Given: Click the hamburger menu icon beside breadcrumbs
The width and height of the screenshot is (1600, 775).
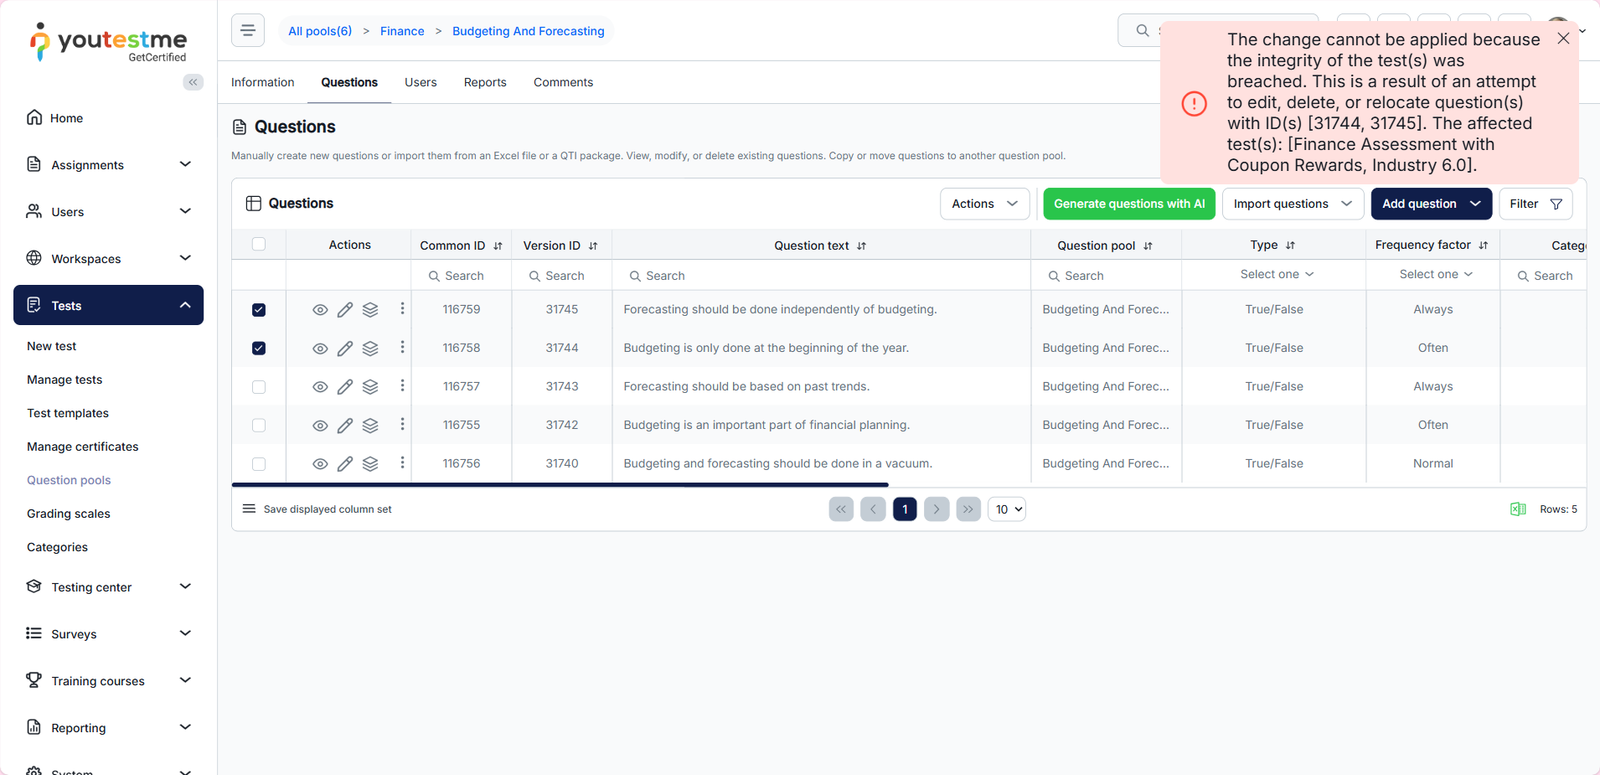Looking at the screenshot, I should (248, 31).
